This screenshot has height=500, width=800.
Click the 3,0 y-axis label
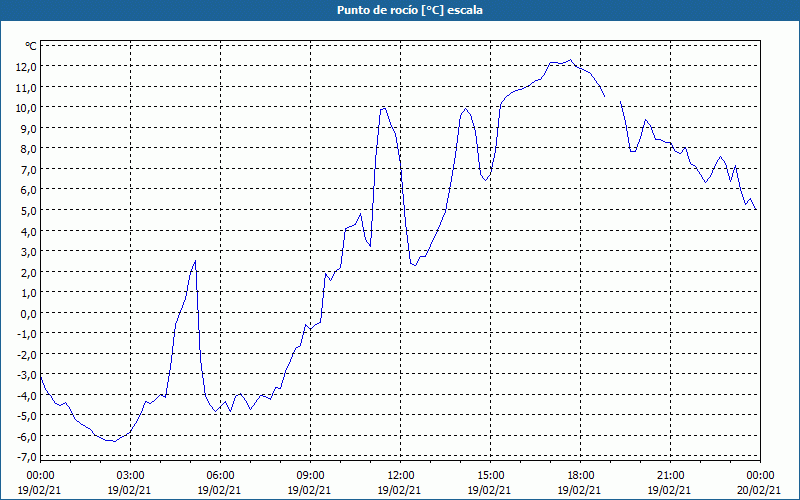(x=29, y=252)
